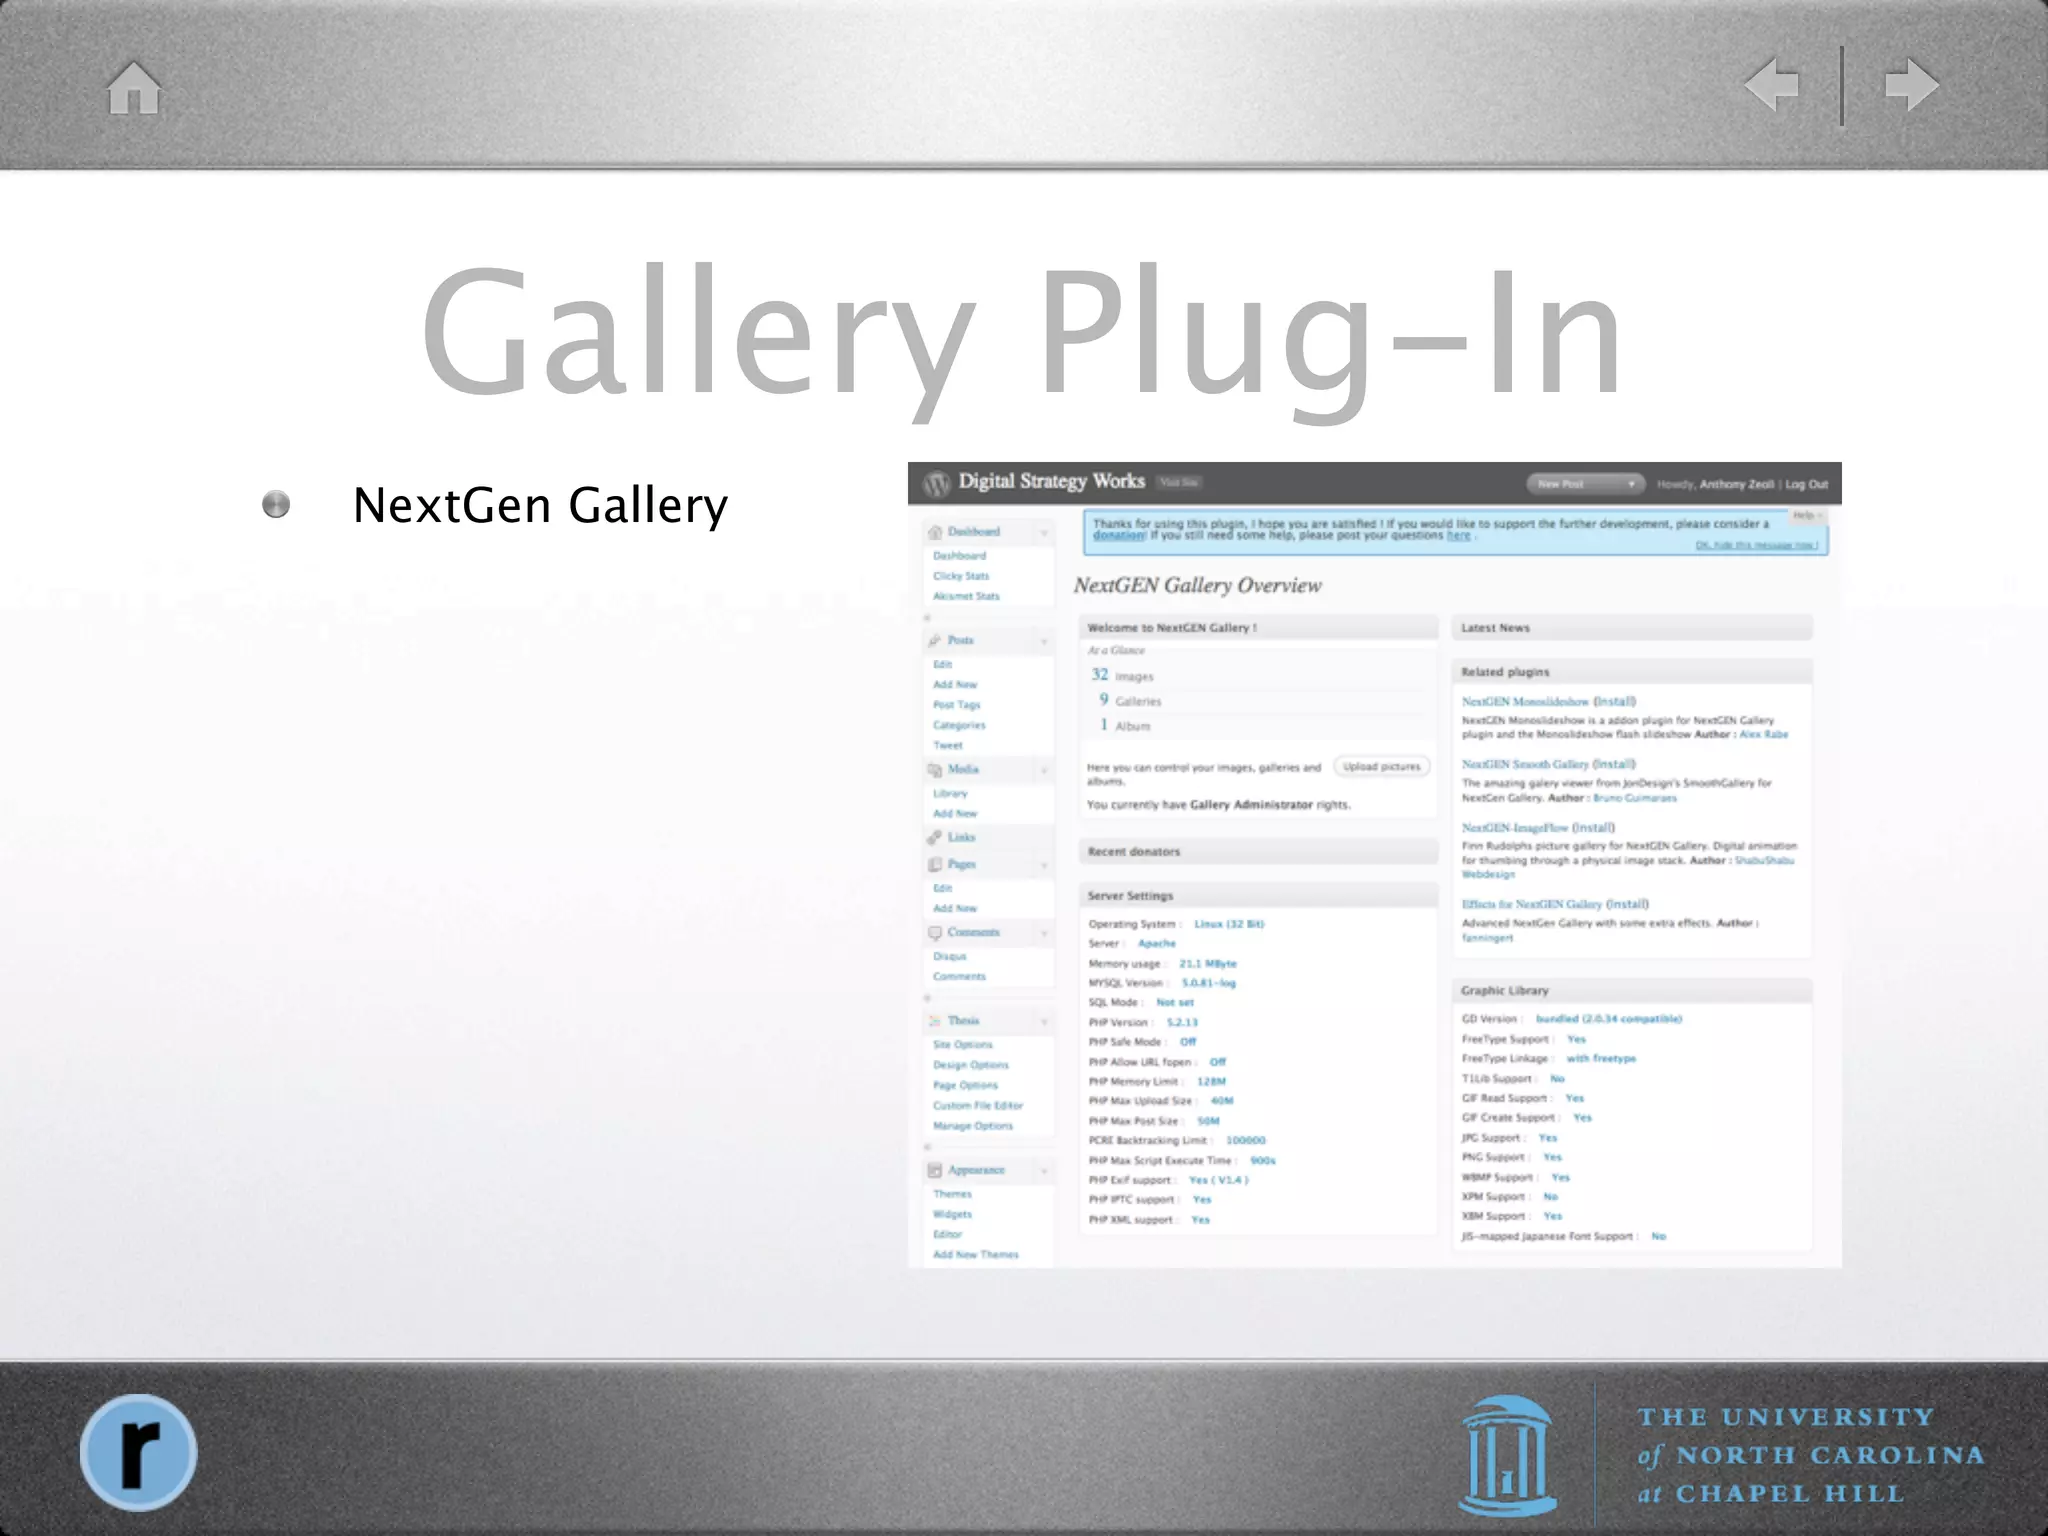
Task: Collapse the Posts menu with its arrow
Action: tap(1044, 641)
